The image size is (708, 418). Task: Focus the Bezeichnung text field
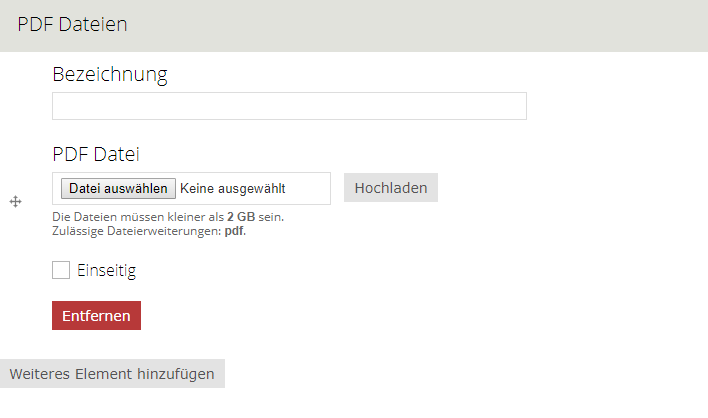289,106
